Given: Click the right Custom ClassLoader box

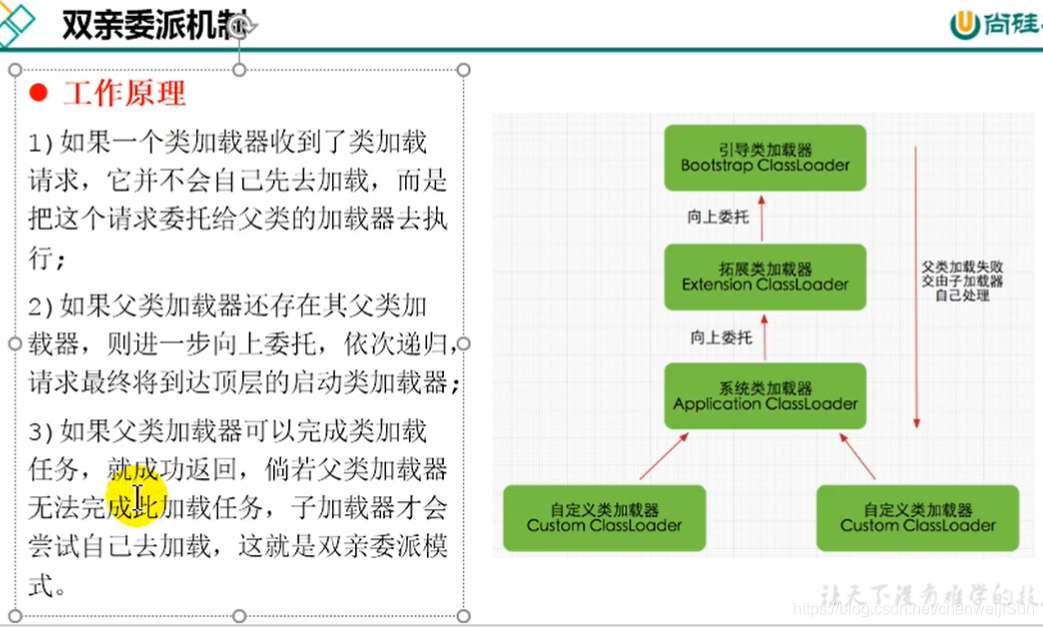Looking at the screenshot, I should (x=918, y=518).
